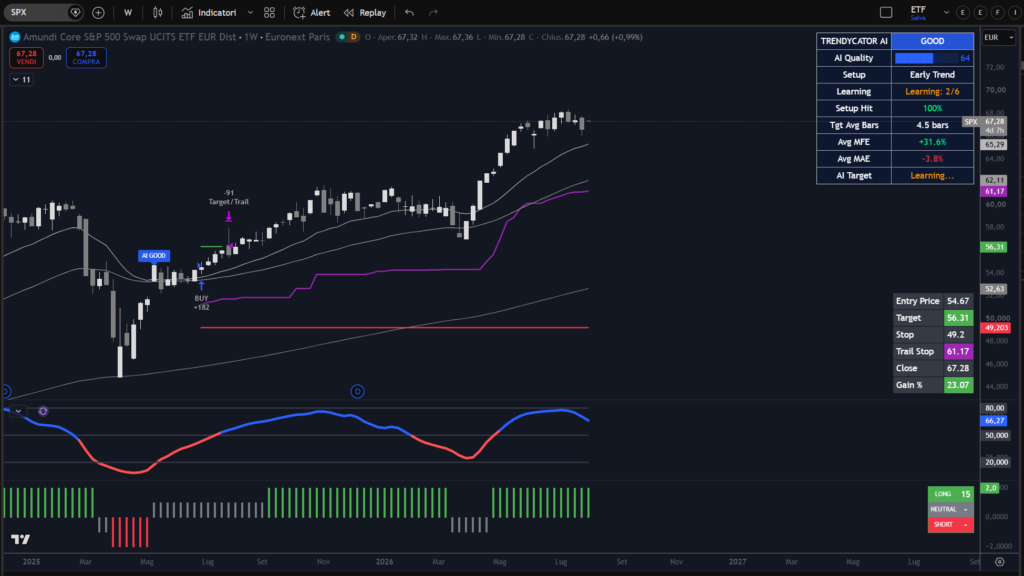
Task: Click the green 2,0 value tag in bottom pane
Action: coord(990,488)
